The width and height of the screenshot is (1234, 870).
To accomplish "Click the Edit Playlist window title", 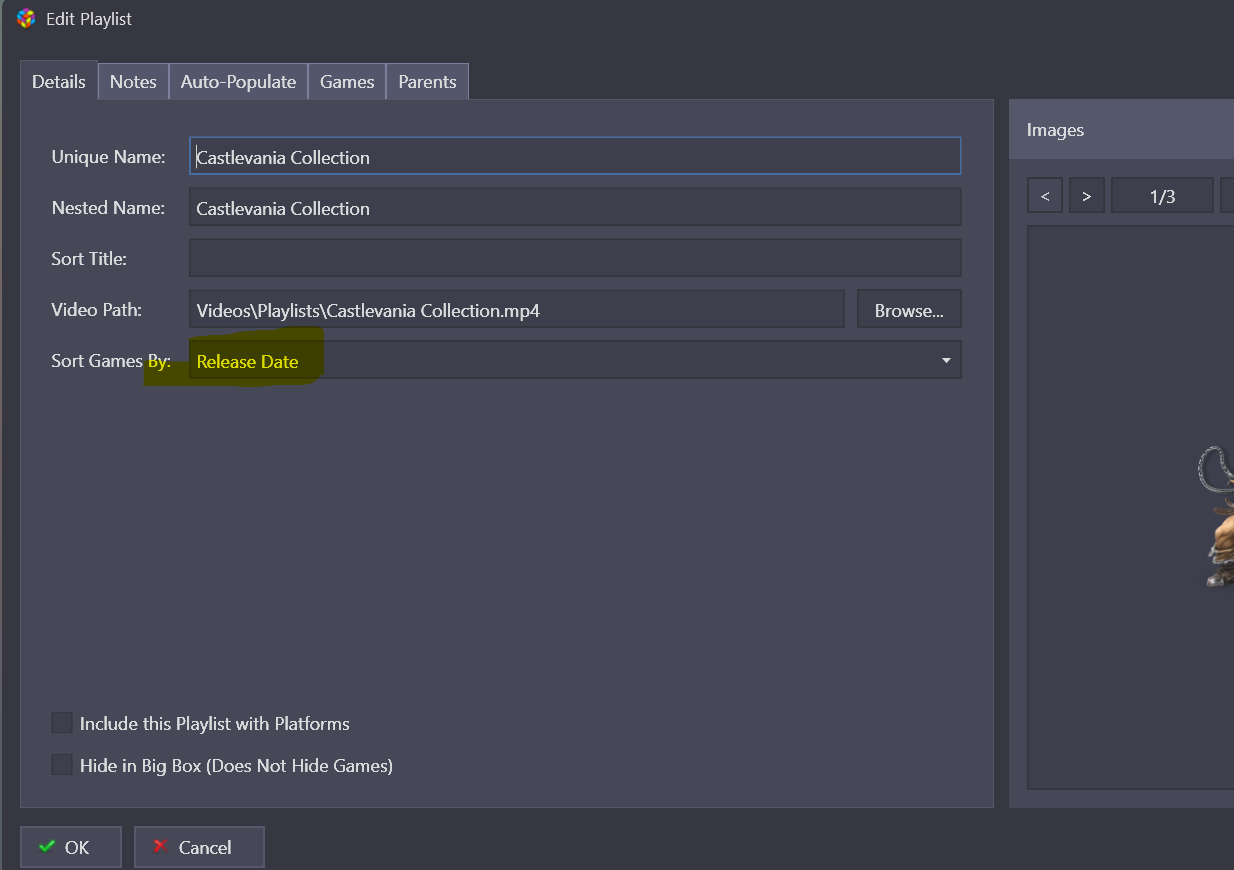I will 89,19.
